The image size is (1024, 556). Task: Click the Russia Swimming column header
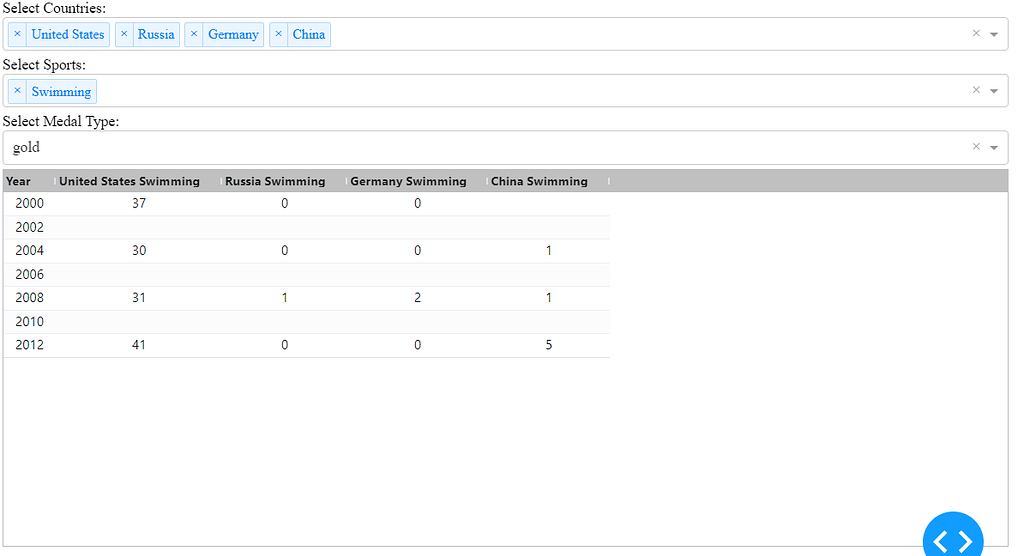[x=284, y=181]
